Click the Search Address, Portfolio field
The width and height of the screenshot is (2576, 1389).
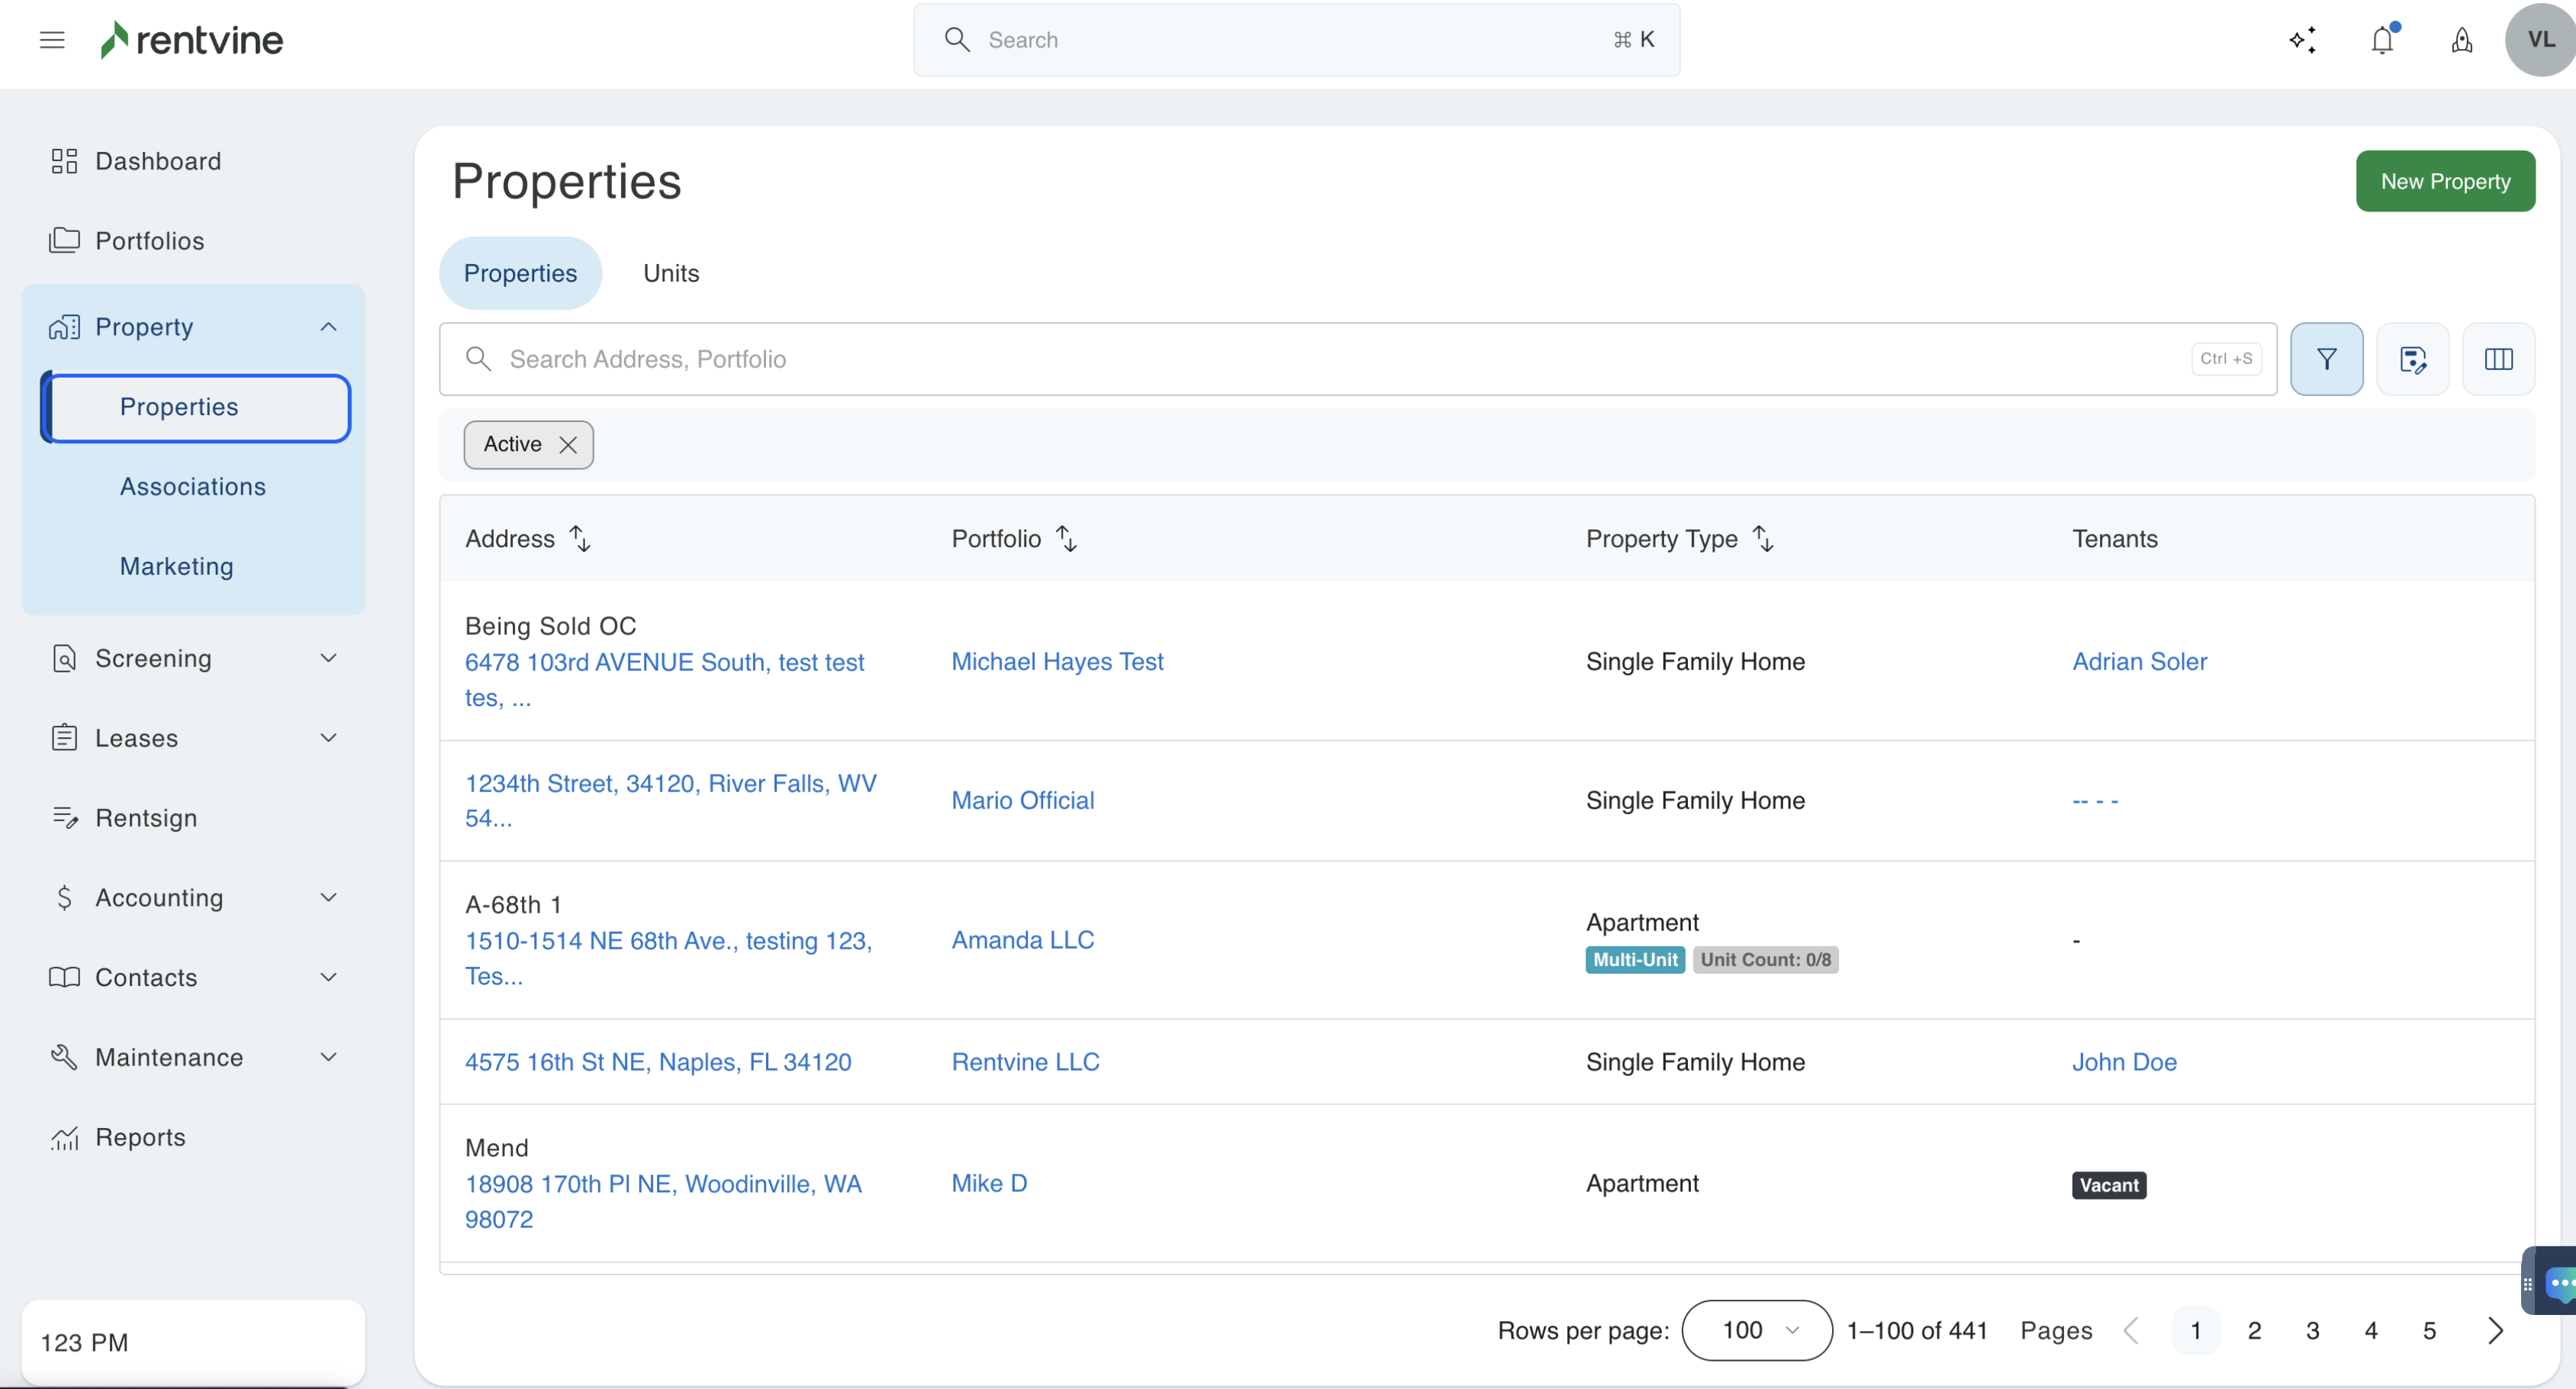pyautogui.click(x=1340, y=359)
